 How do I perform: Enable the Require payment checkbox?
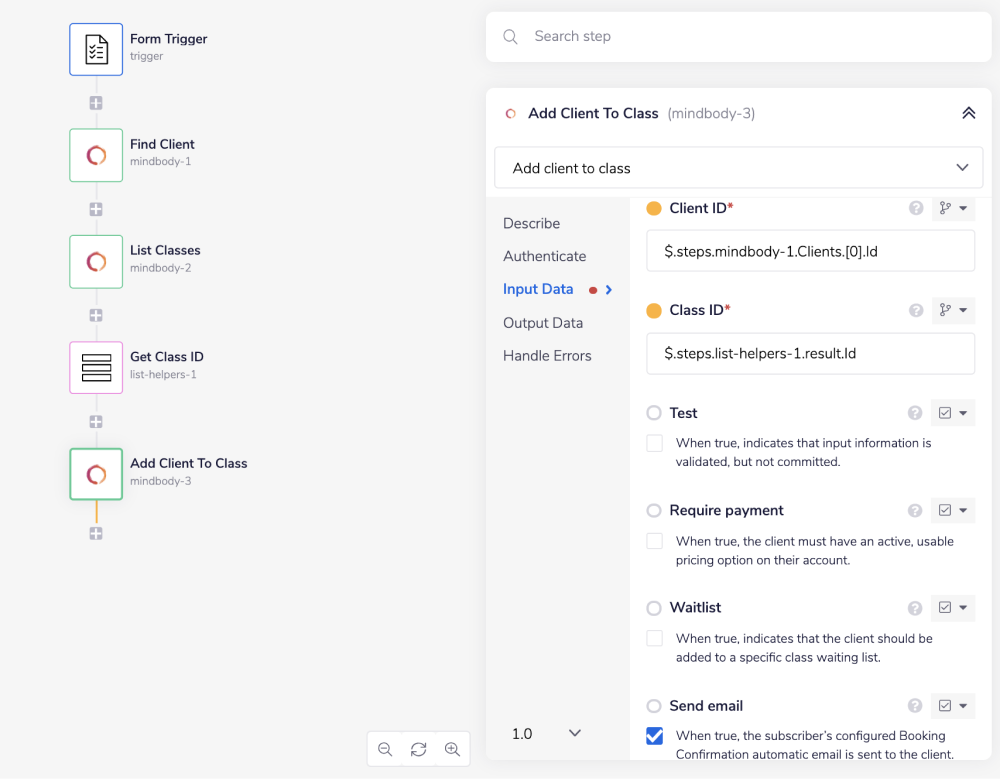coord(655,541)
